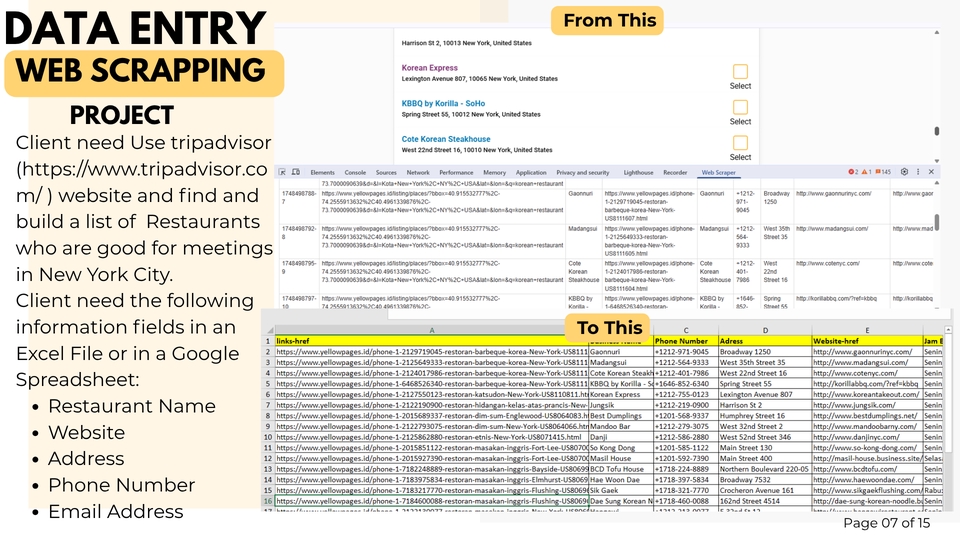The height and width of the screenshot is (540, 960).
Task: Switch to the Lighthouse tab
Action: pyautogui.click(x=638, y=173)
